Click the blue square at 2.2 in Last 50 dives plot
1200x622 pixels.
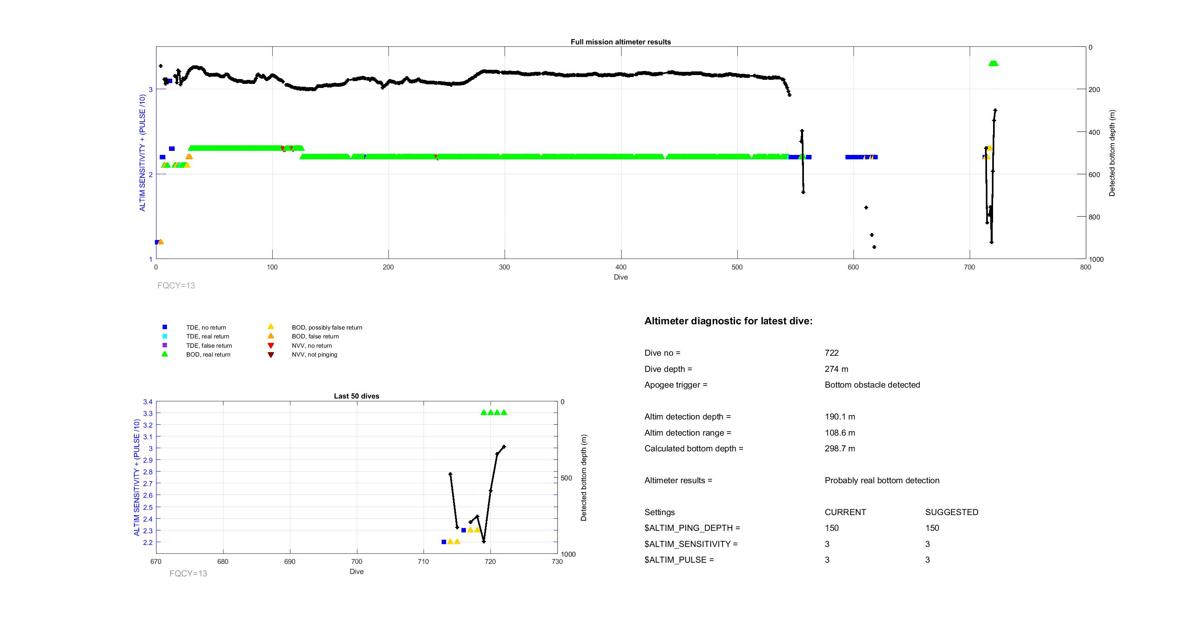(443, 542)
